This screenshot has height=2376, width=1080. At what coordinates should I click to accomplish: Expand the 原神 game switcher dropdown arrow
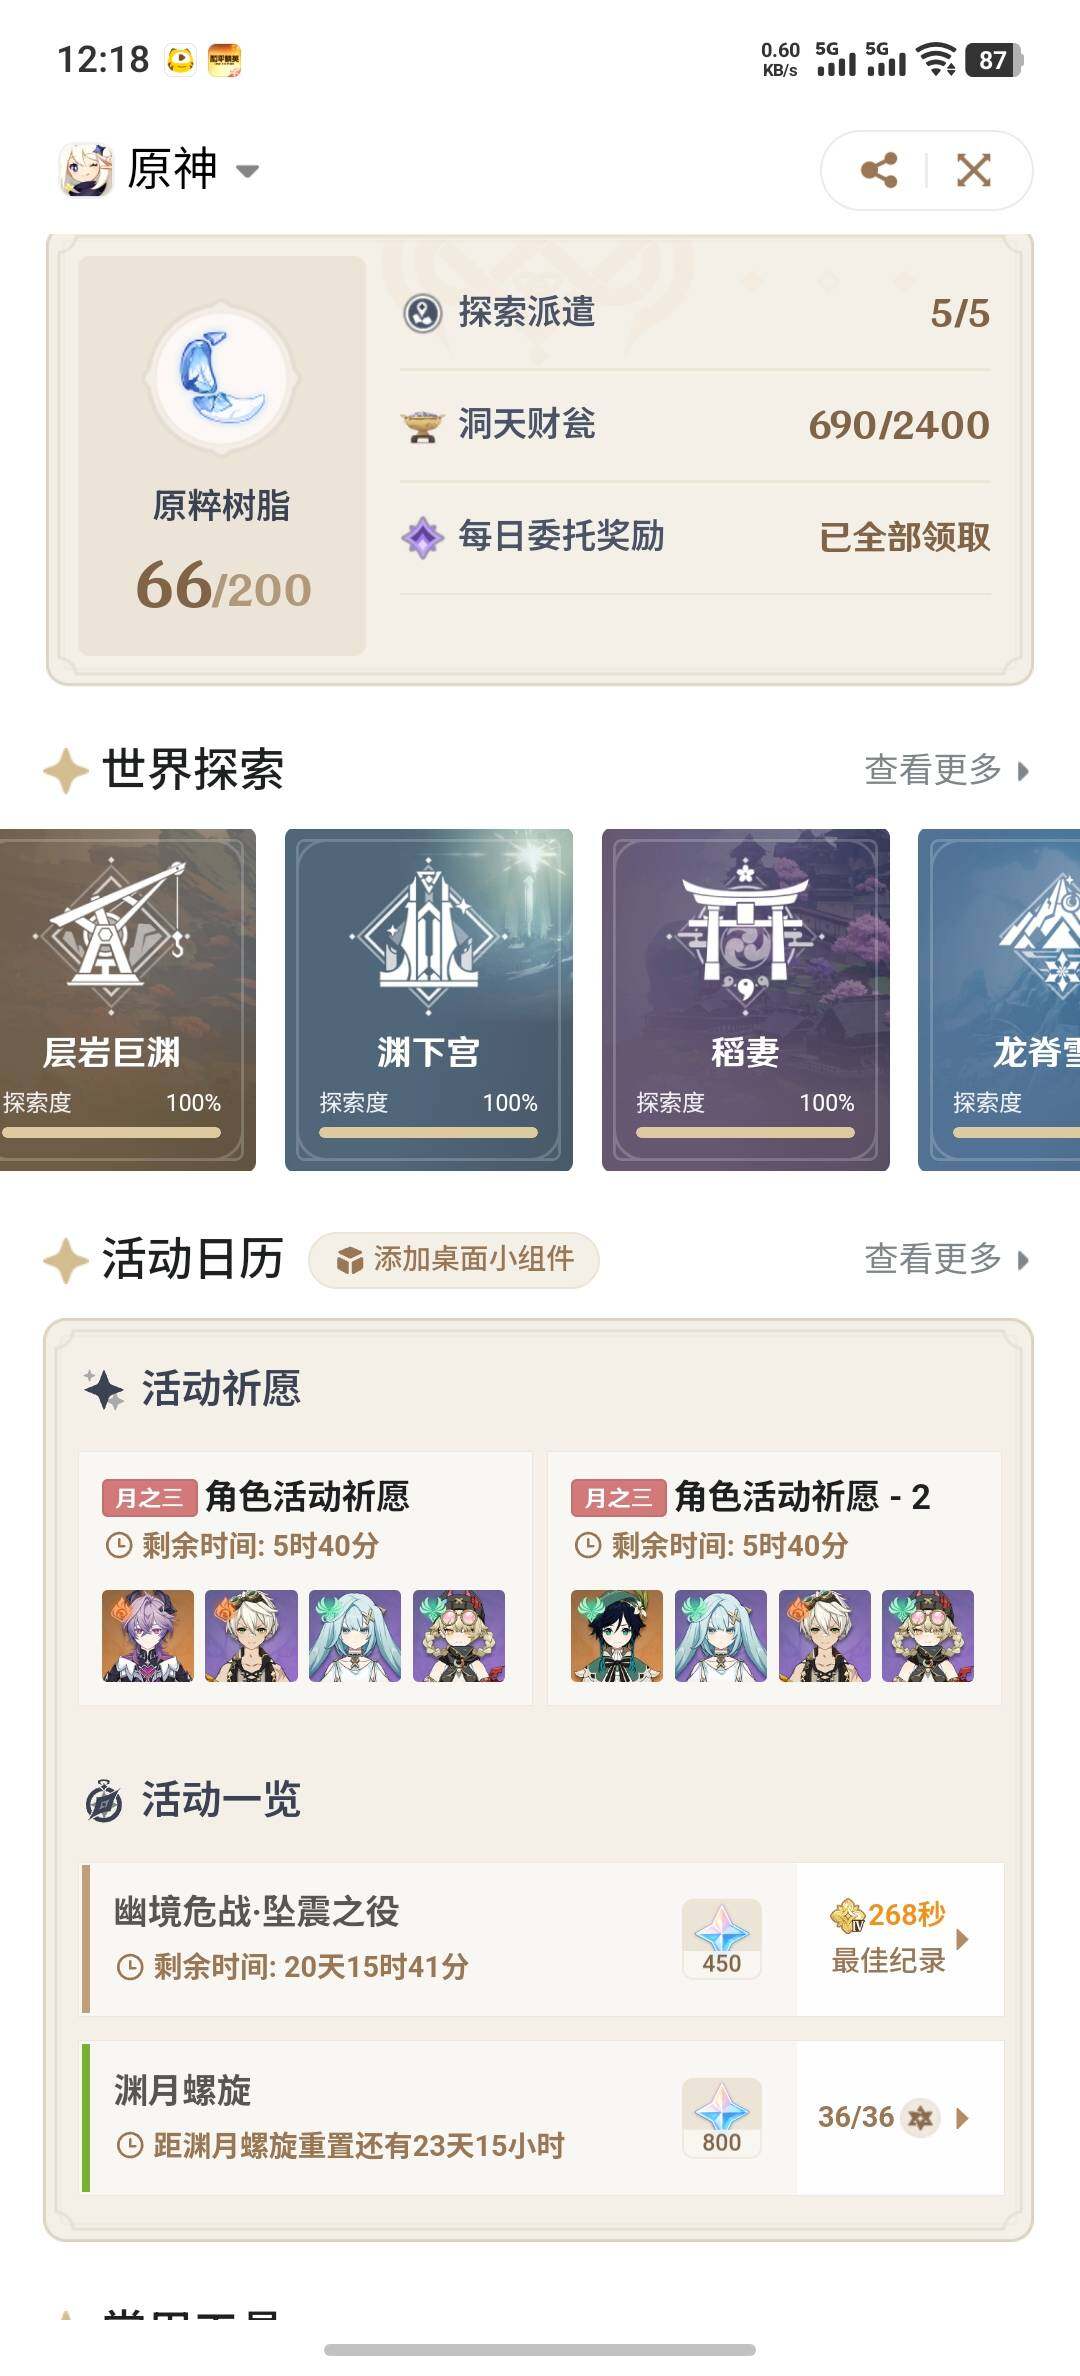click(247, 171)
